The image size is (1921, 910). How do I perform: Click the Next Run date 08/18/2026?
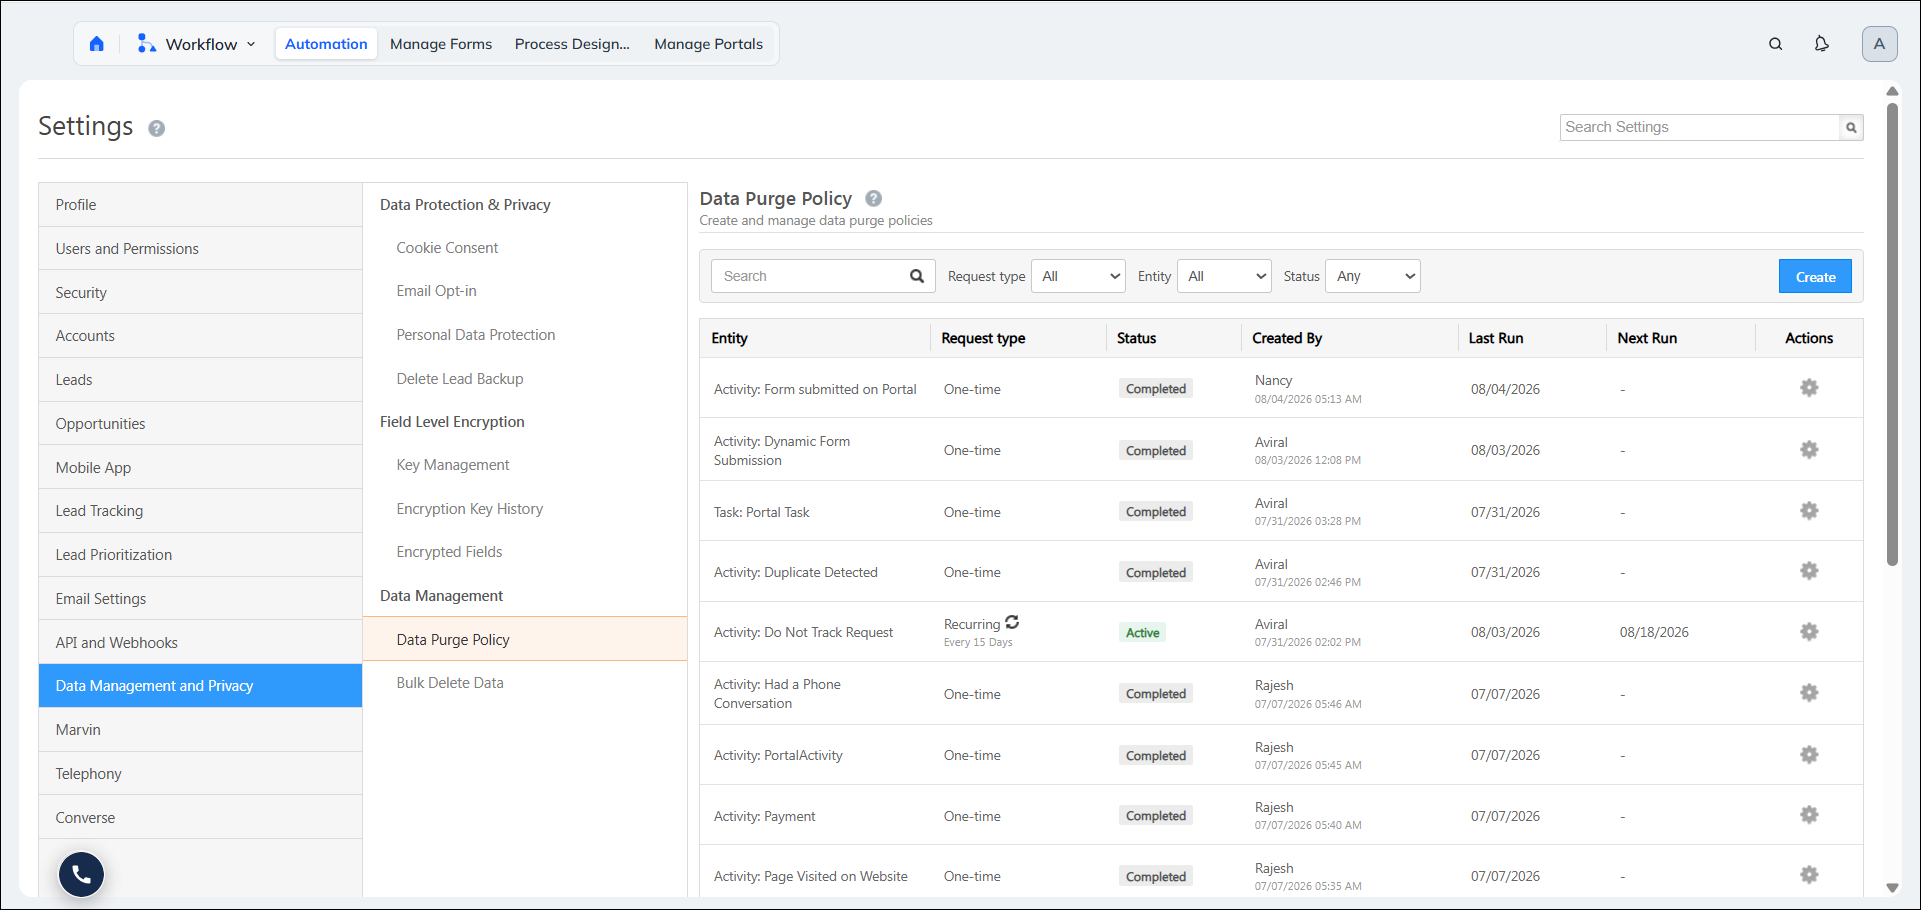(1654, 632)
